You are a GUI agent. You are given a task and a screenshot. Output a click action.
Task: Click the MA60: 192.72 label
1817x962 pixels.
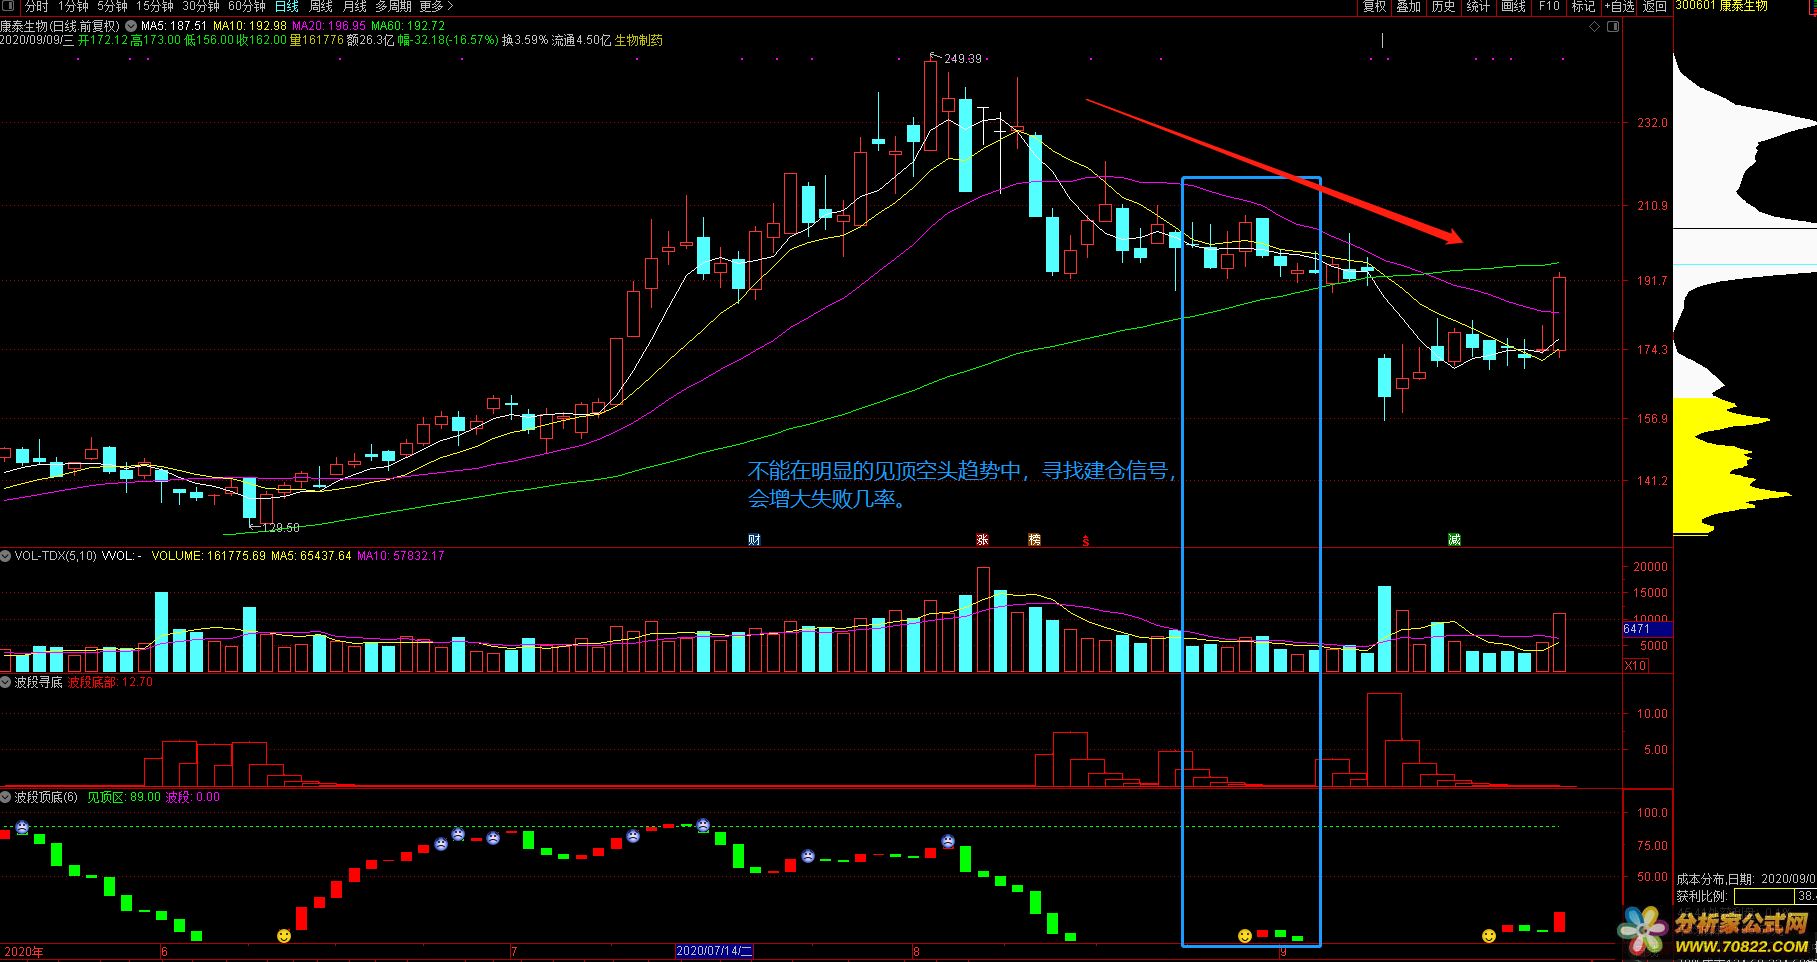pos(408,26)
